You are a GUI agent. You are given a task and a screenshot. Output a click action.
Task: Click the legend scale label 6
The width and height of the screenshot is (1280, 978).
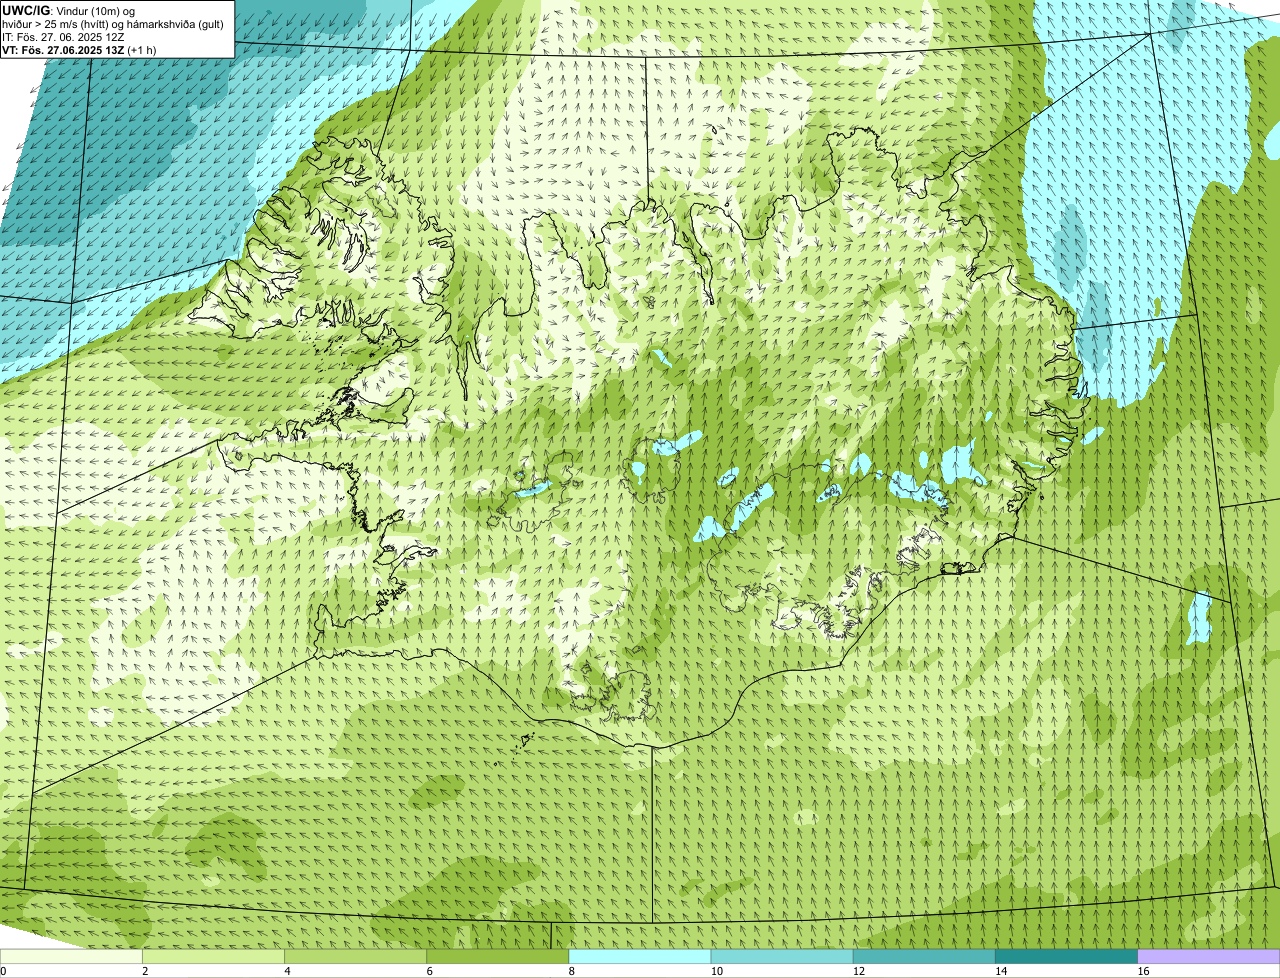click(x=430, y=971)
